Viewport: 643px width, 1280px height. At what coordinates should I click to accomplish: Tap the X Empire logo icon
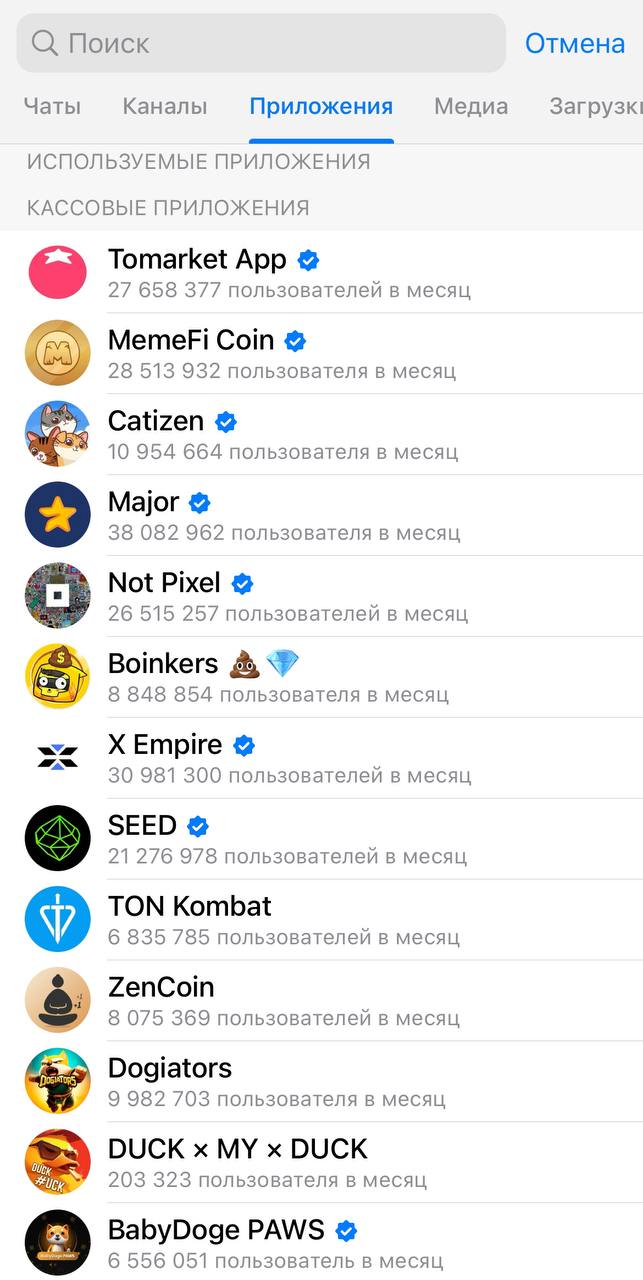58,758
